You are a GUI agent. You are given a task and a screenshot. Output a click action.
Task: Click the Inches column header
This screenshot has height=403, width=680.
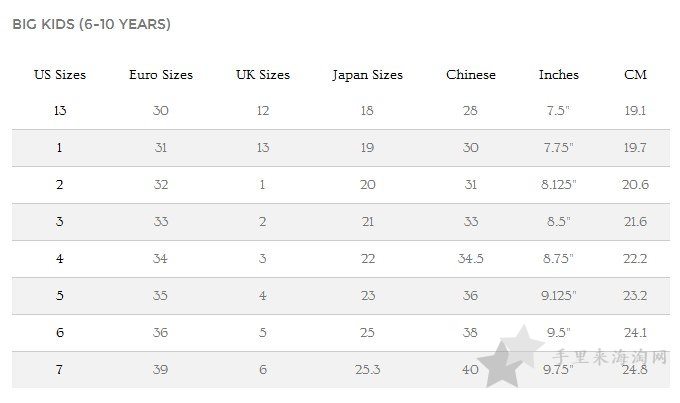tap(559, 75)
